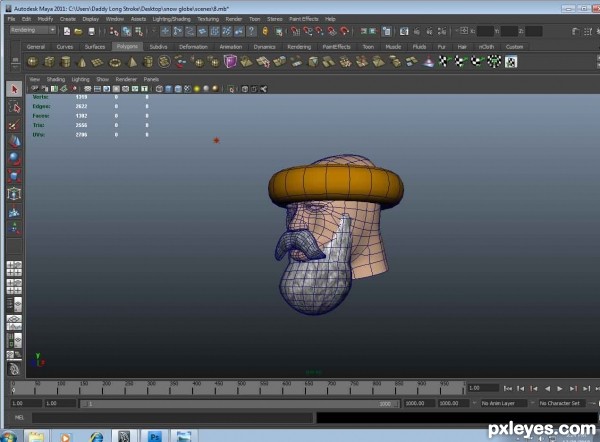Open the File menu

11,19
